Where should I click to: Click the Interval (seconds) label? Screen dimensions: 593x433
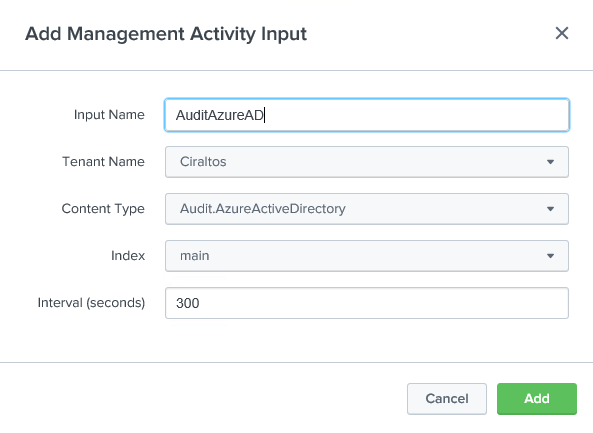[x=91, y=303]
